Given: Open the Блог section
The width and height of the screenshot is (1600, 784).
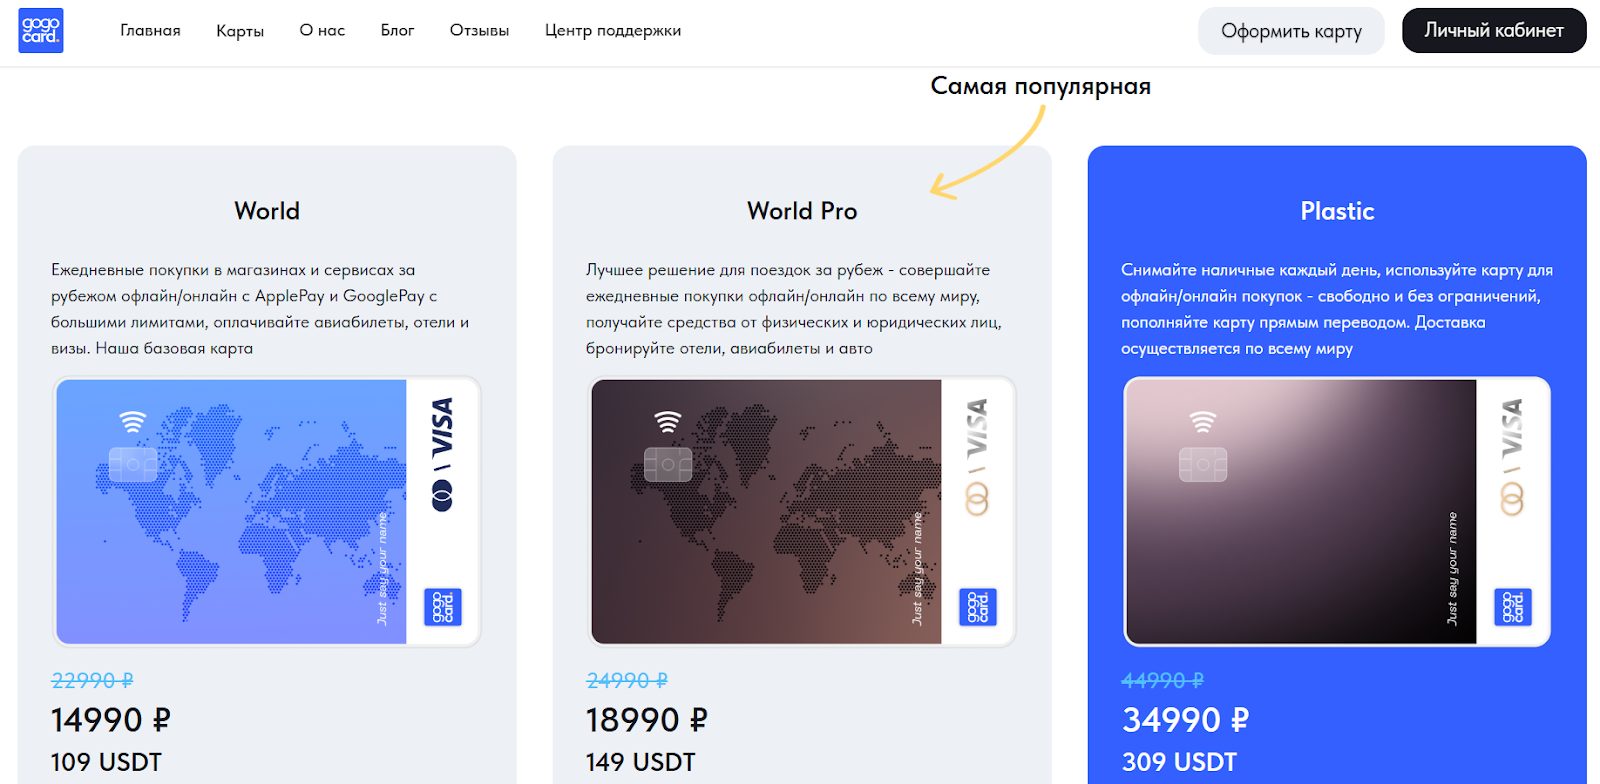Looking at the screenshot, I should [x=397, y=30].
